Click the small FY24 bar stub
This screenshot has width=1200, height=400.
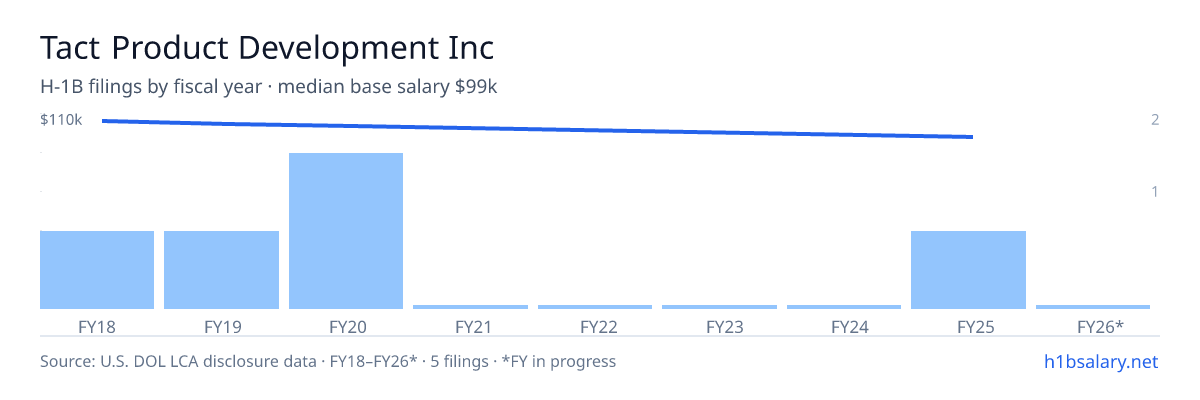(844, 307)
